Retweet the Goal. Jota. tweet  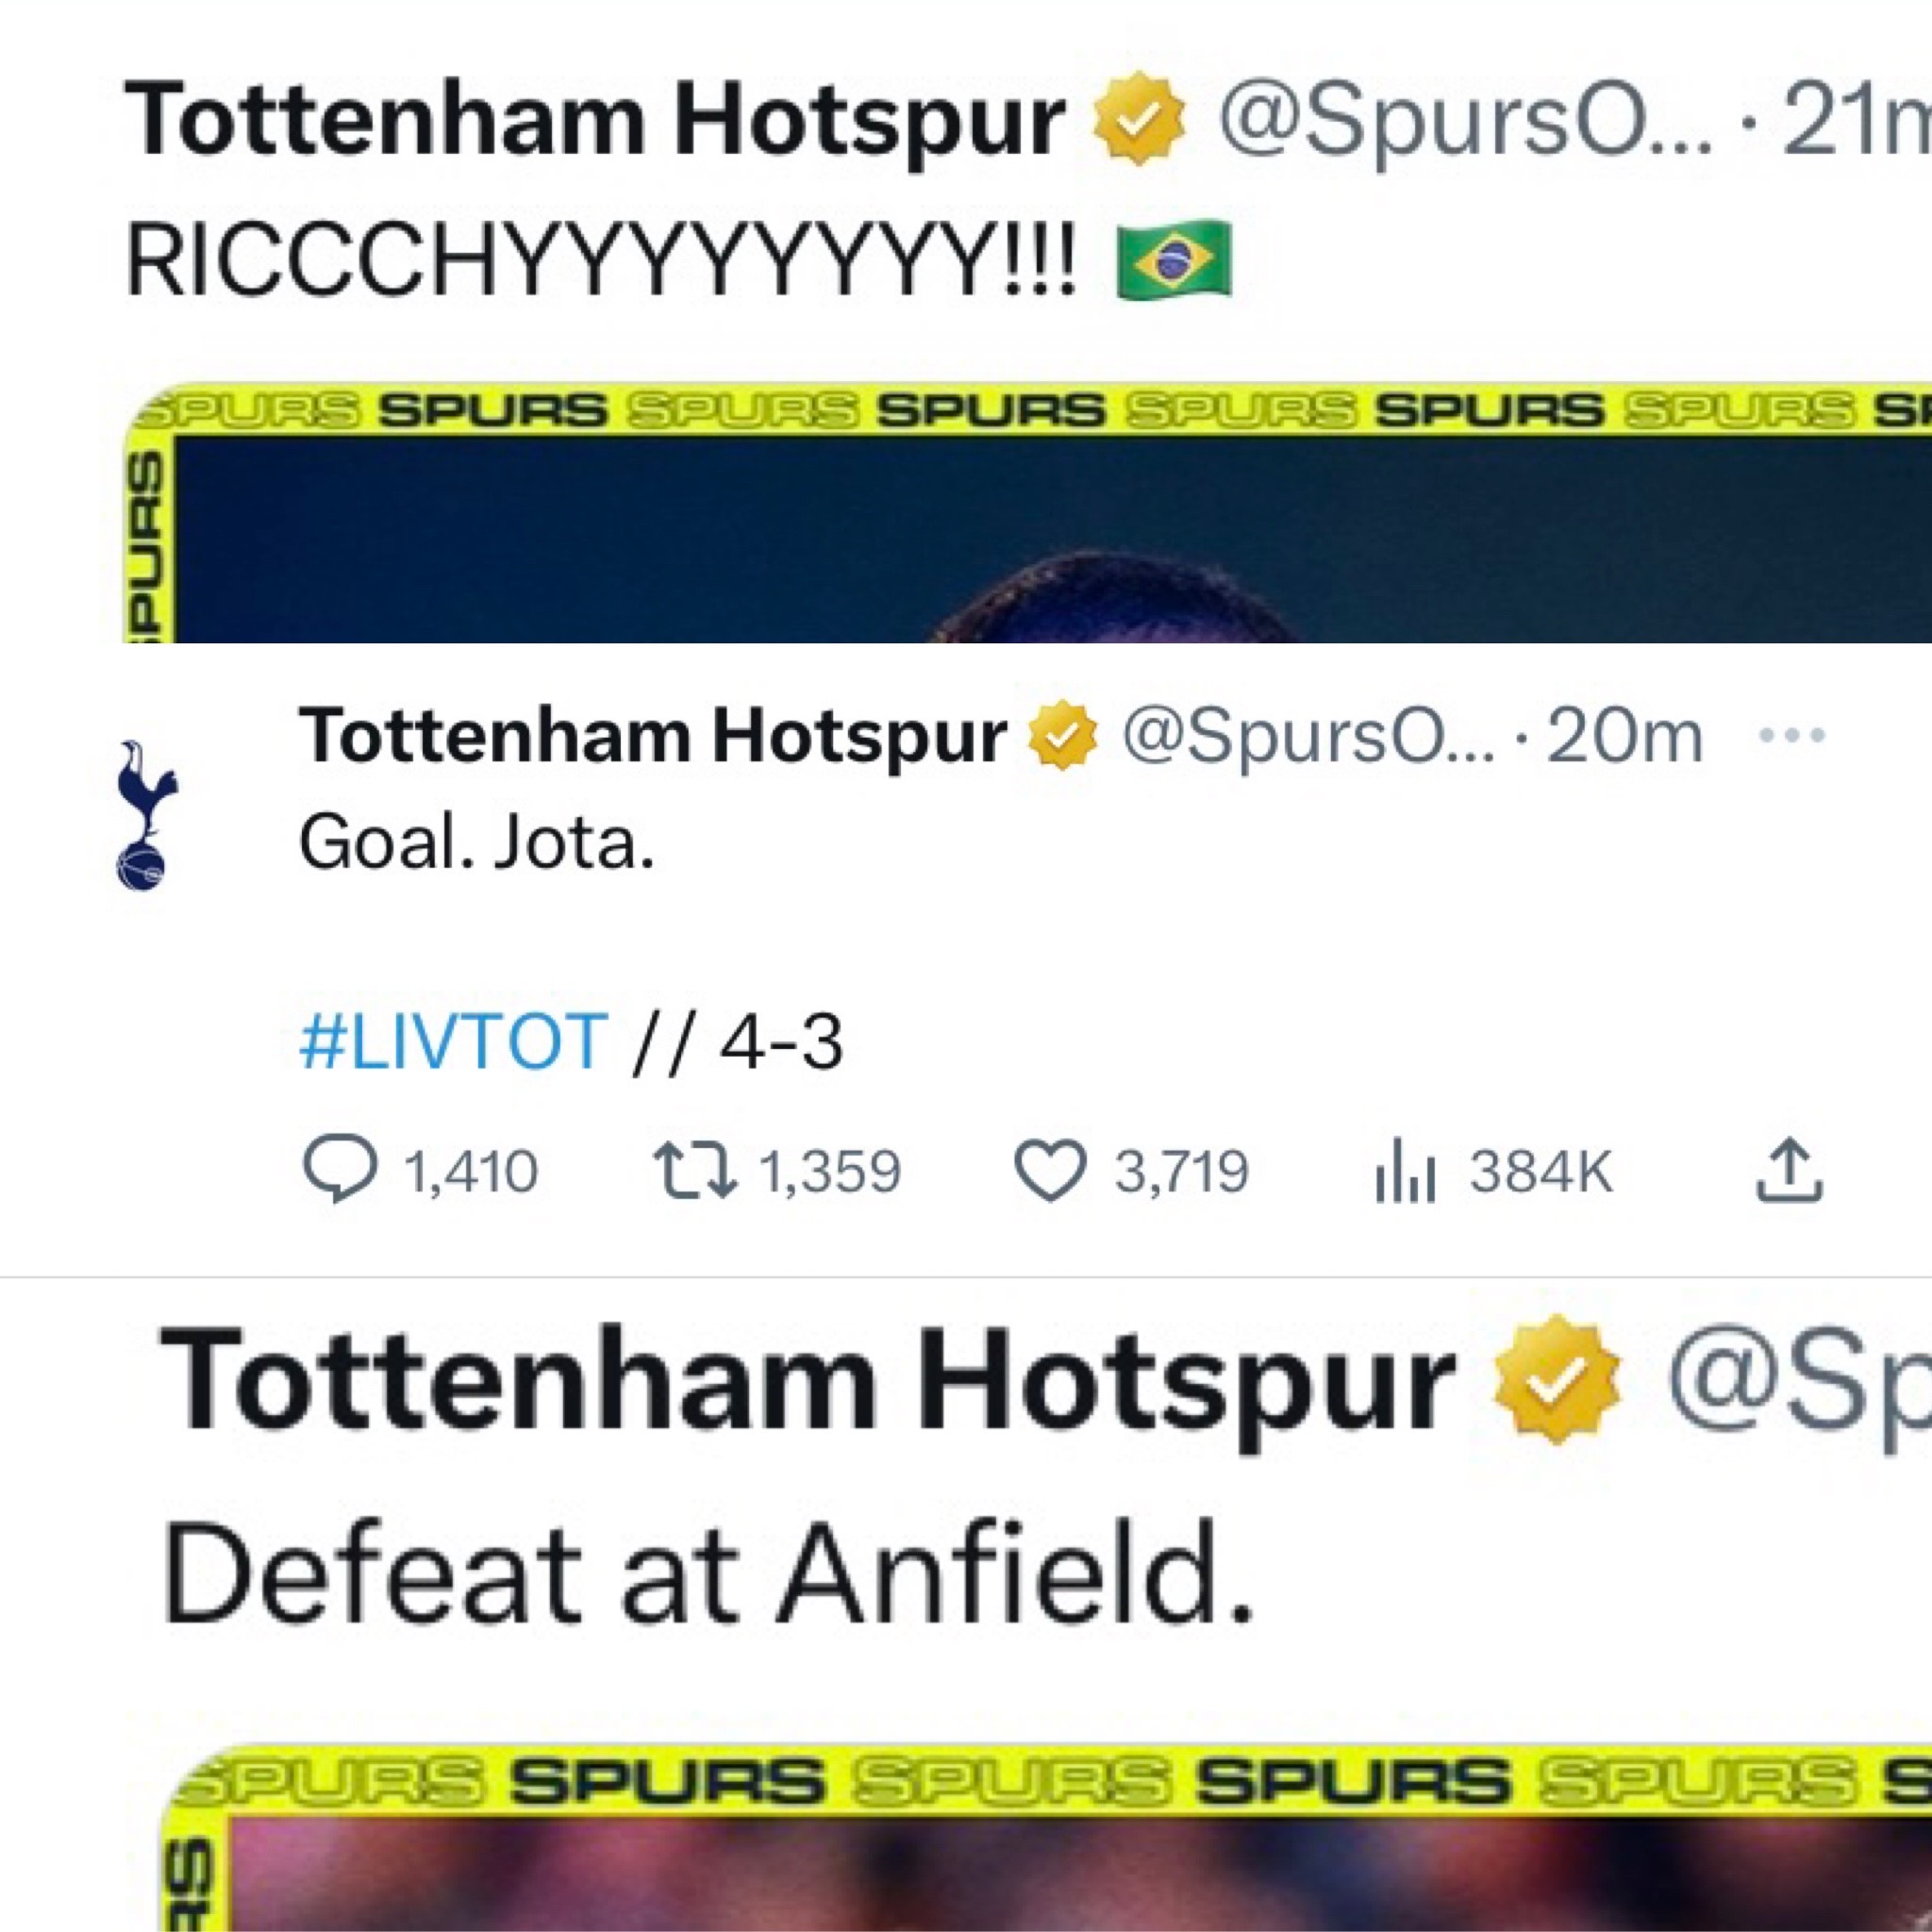tap(695, 1171)
